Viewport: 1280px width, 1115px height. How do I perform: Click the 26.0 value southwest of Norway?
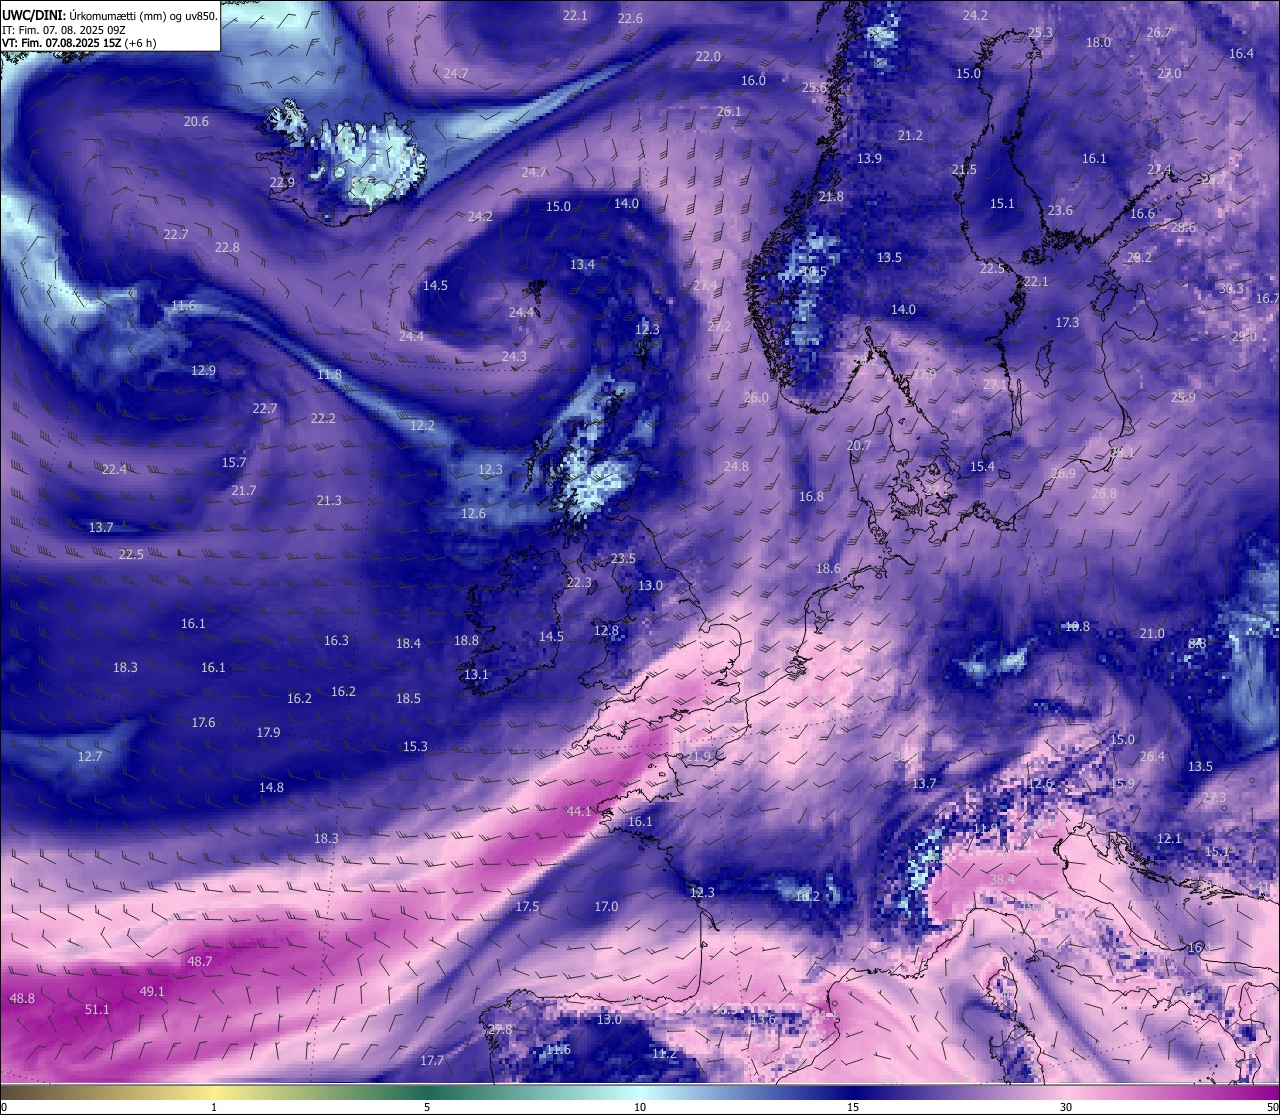tap(756, 397)
